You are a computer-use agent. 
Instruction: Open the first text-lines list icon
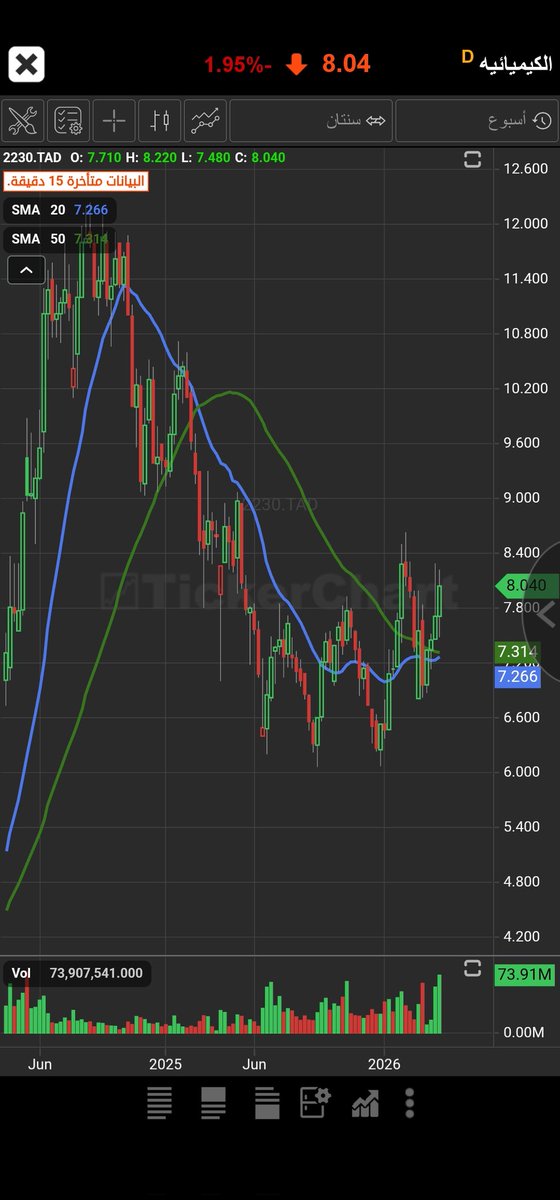[160, 1103]
